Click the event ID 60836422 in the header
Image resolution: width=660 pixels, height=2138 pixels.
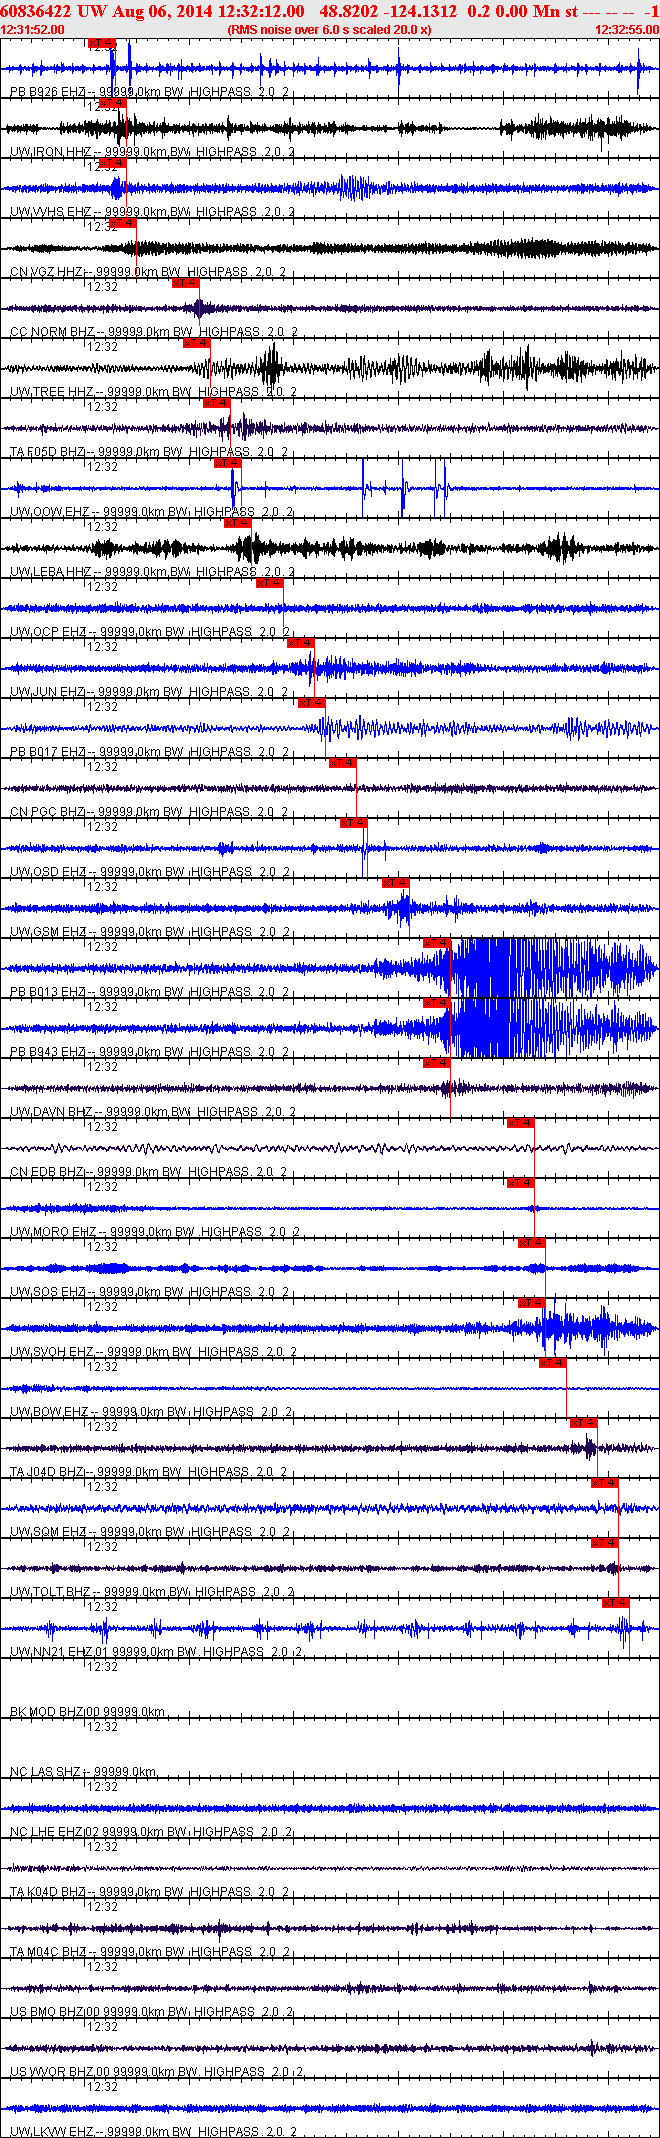(x=36, y=11)
